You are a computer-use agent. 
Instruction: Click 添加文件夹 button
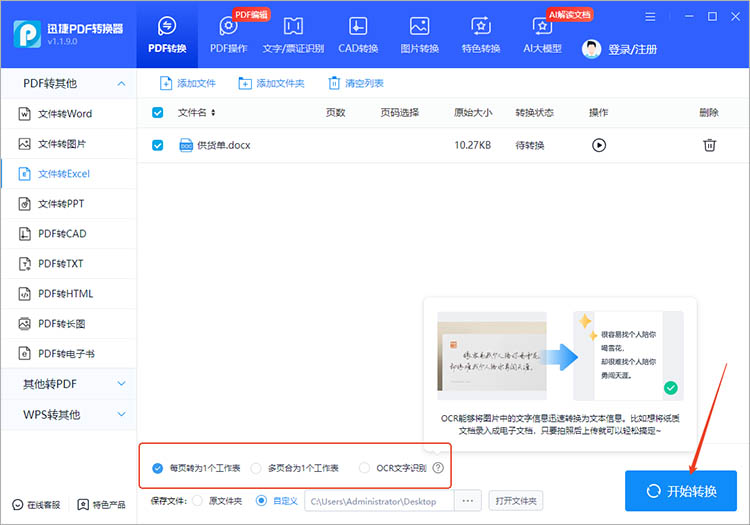[271, 83]
